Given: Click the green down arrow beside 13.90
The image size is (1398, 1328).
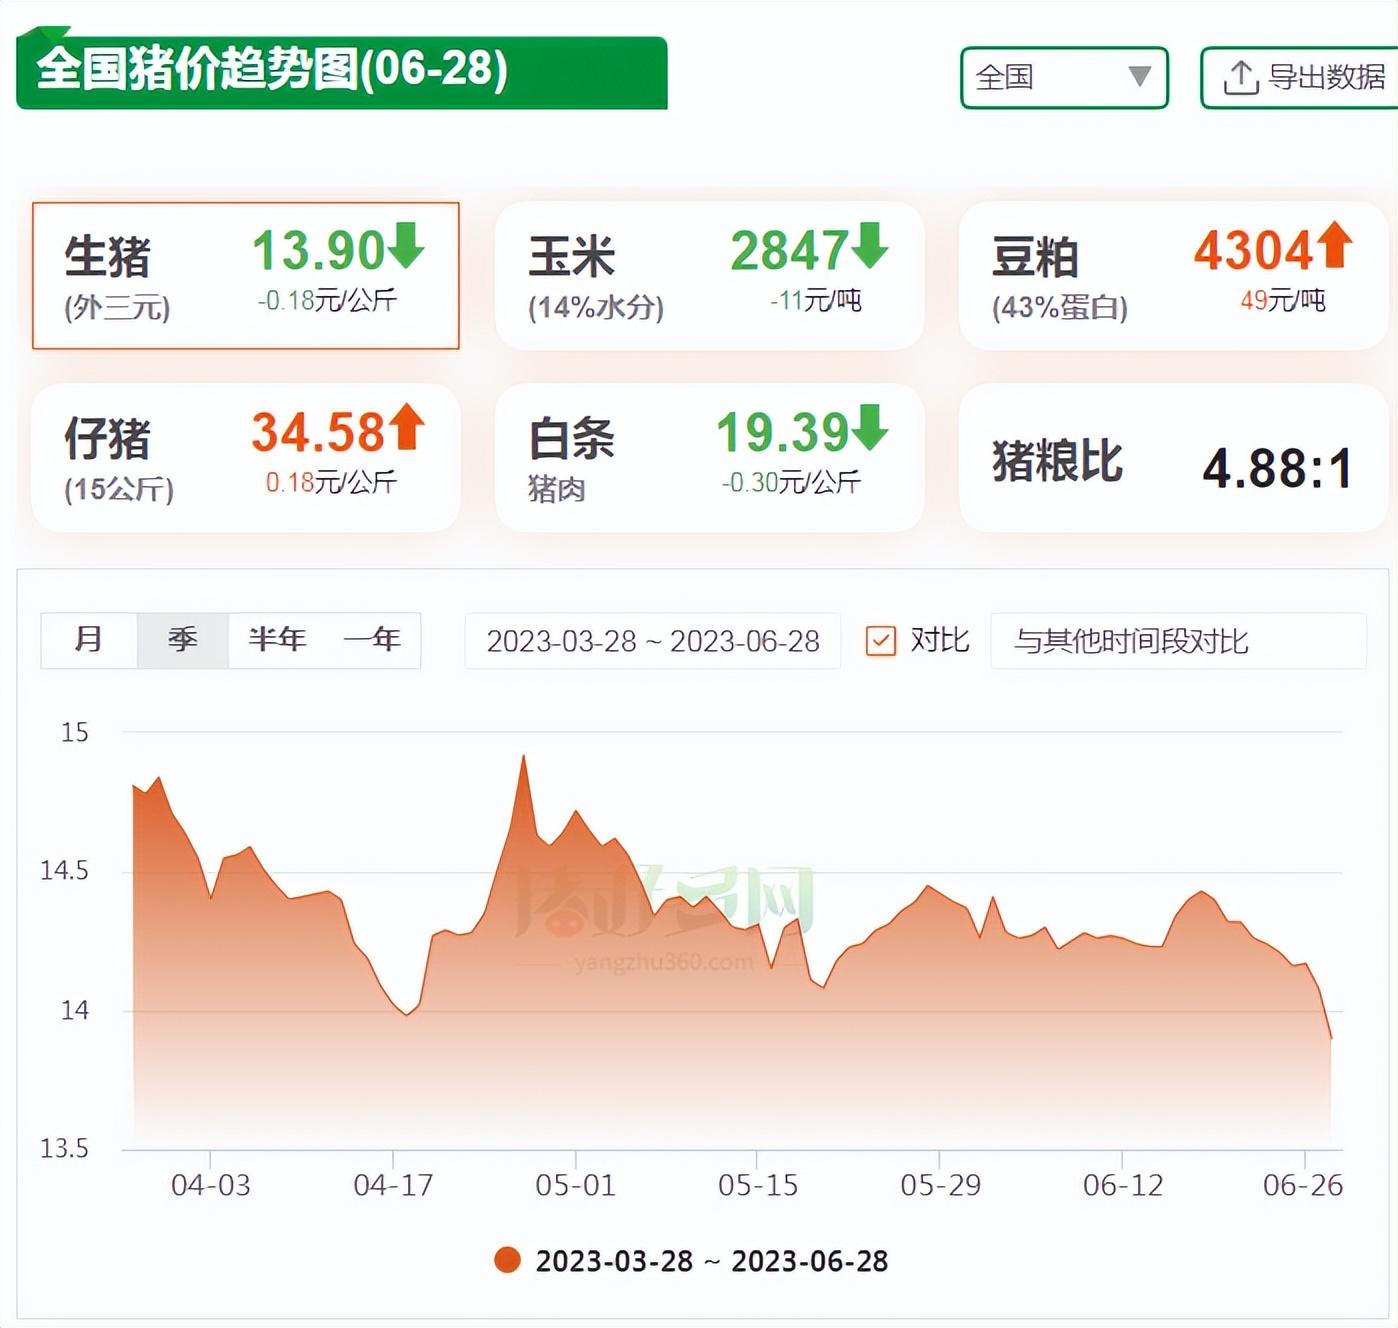Looking at the screenshot, I should [406, 246].
